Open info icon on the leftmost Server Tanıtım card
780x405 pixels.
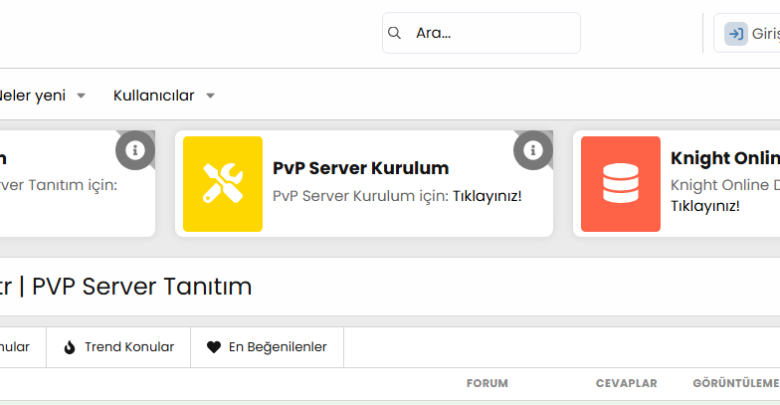(x=135, y=150)
